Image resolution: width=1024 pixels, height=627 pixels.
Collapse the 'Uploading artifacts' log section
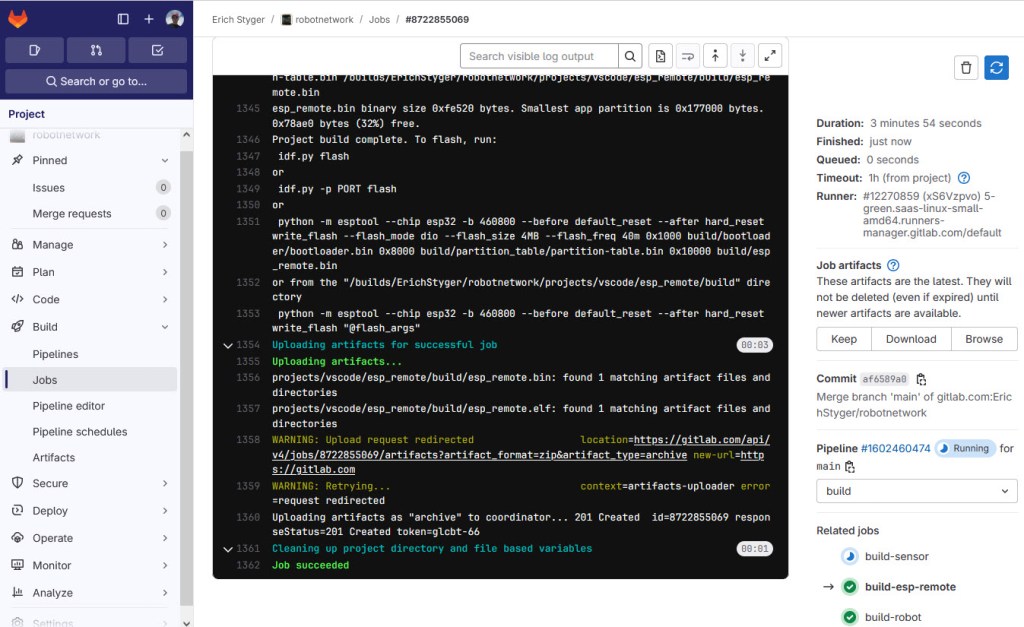click(229, 345)
